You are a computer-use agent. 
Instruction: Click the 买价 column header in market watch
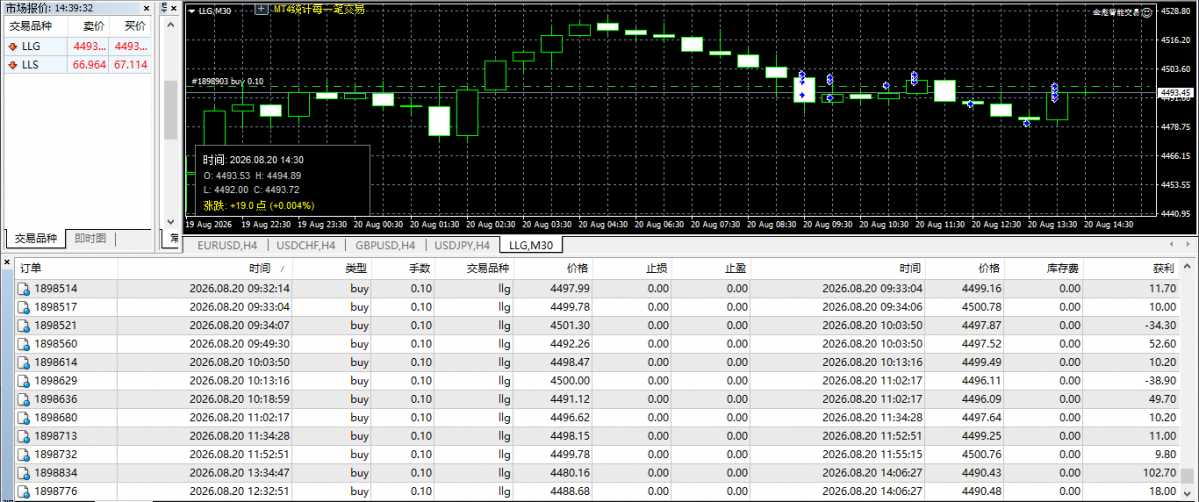130,26
